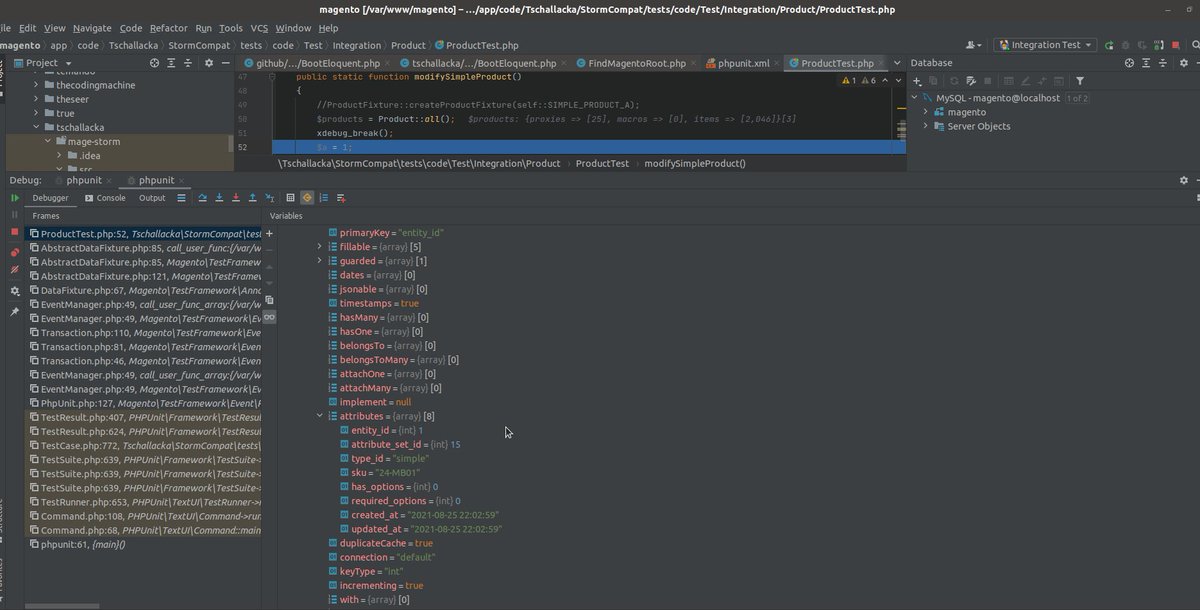Filter the Database panel with the funnel
1200x610 pixels.
pos(1080,81)
